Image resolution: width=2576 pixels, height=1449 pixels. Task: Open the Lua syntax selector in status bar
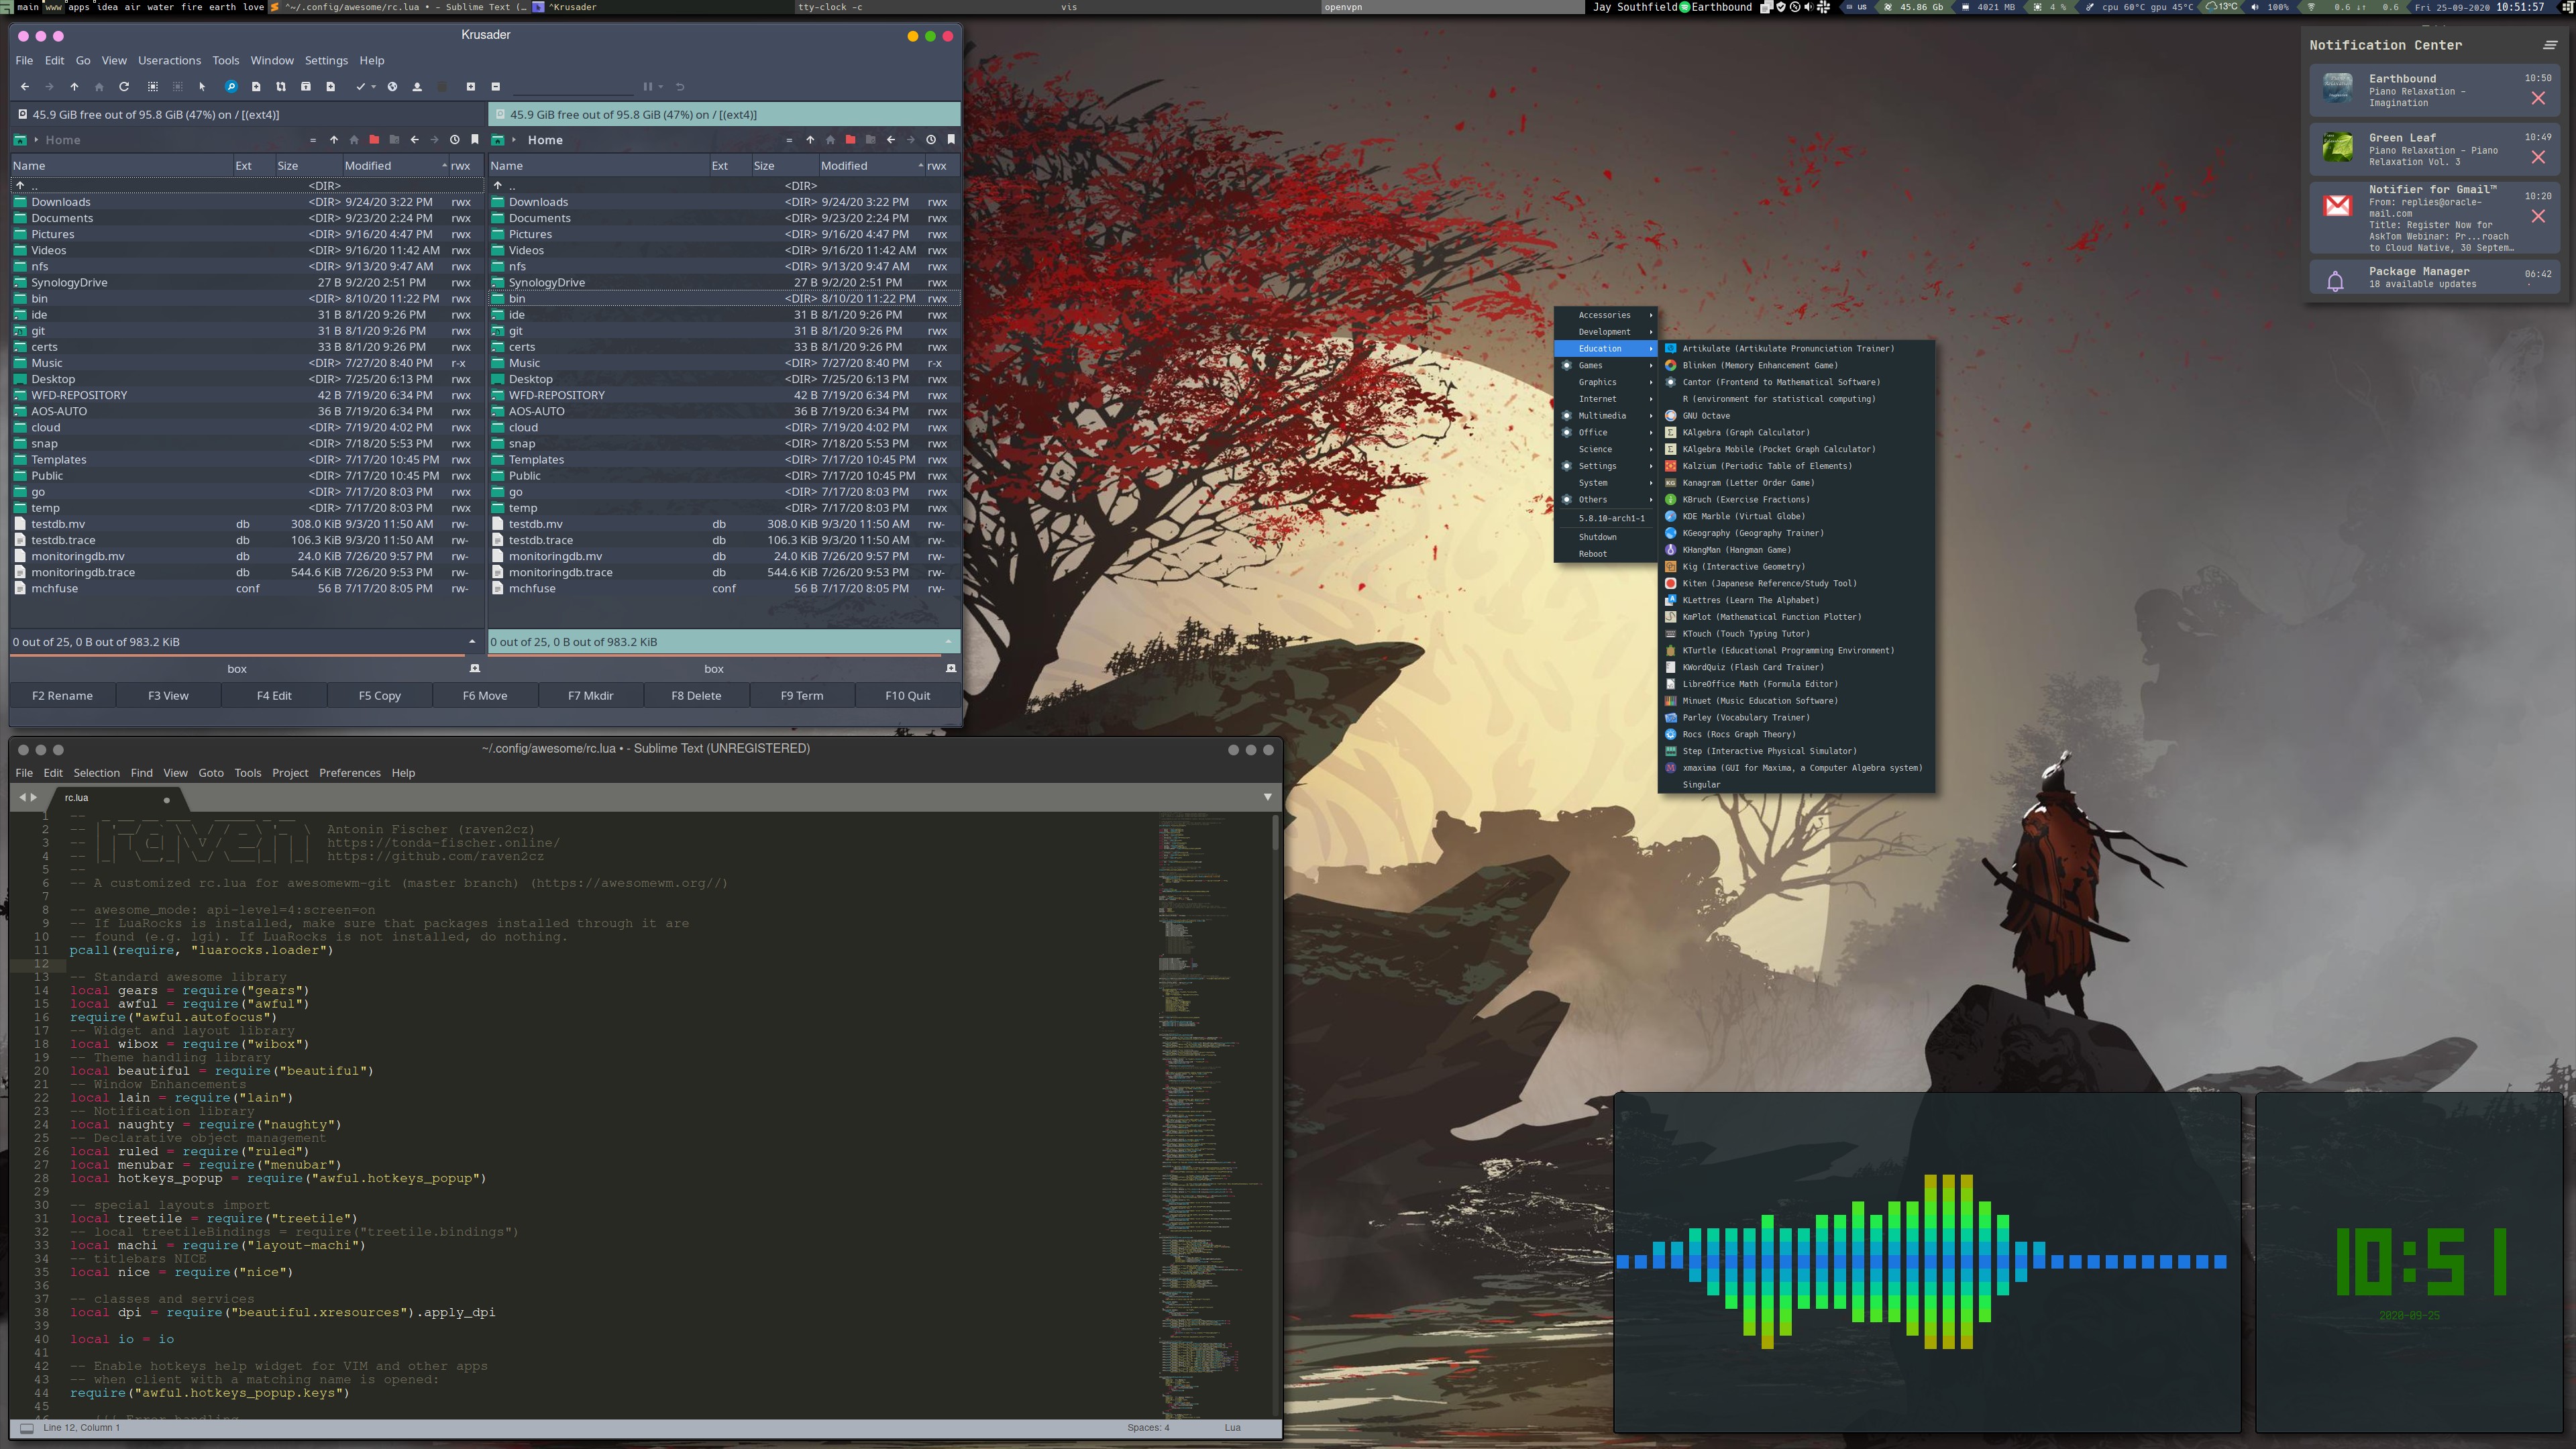coord(1232,1428)
